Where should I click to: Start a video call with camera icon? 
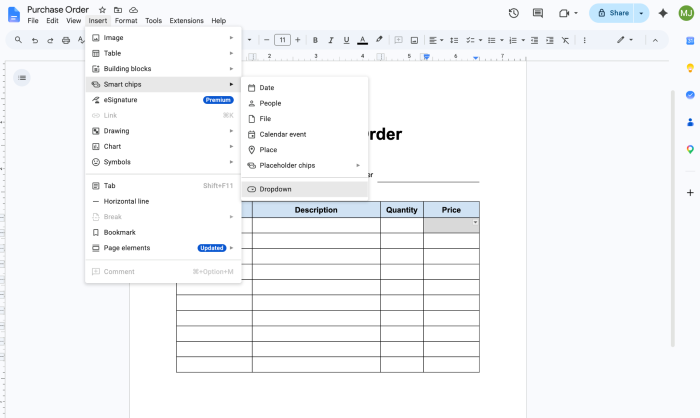(564, 13)
